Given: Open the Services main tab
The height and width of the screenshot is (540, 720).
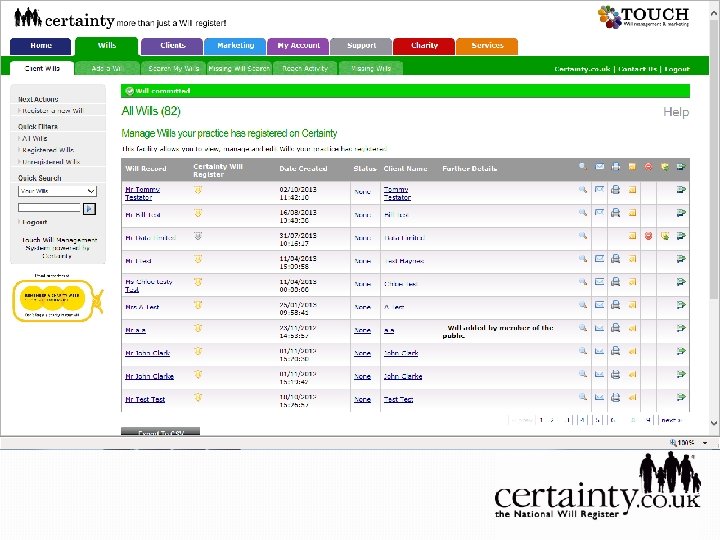Looking at the screenshot, I should [x=487, y=46].
